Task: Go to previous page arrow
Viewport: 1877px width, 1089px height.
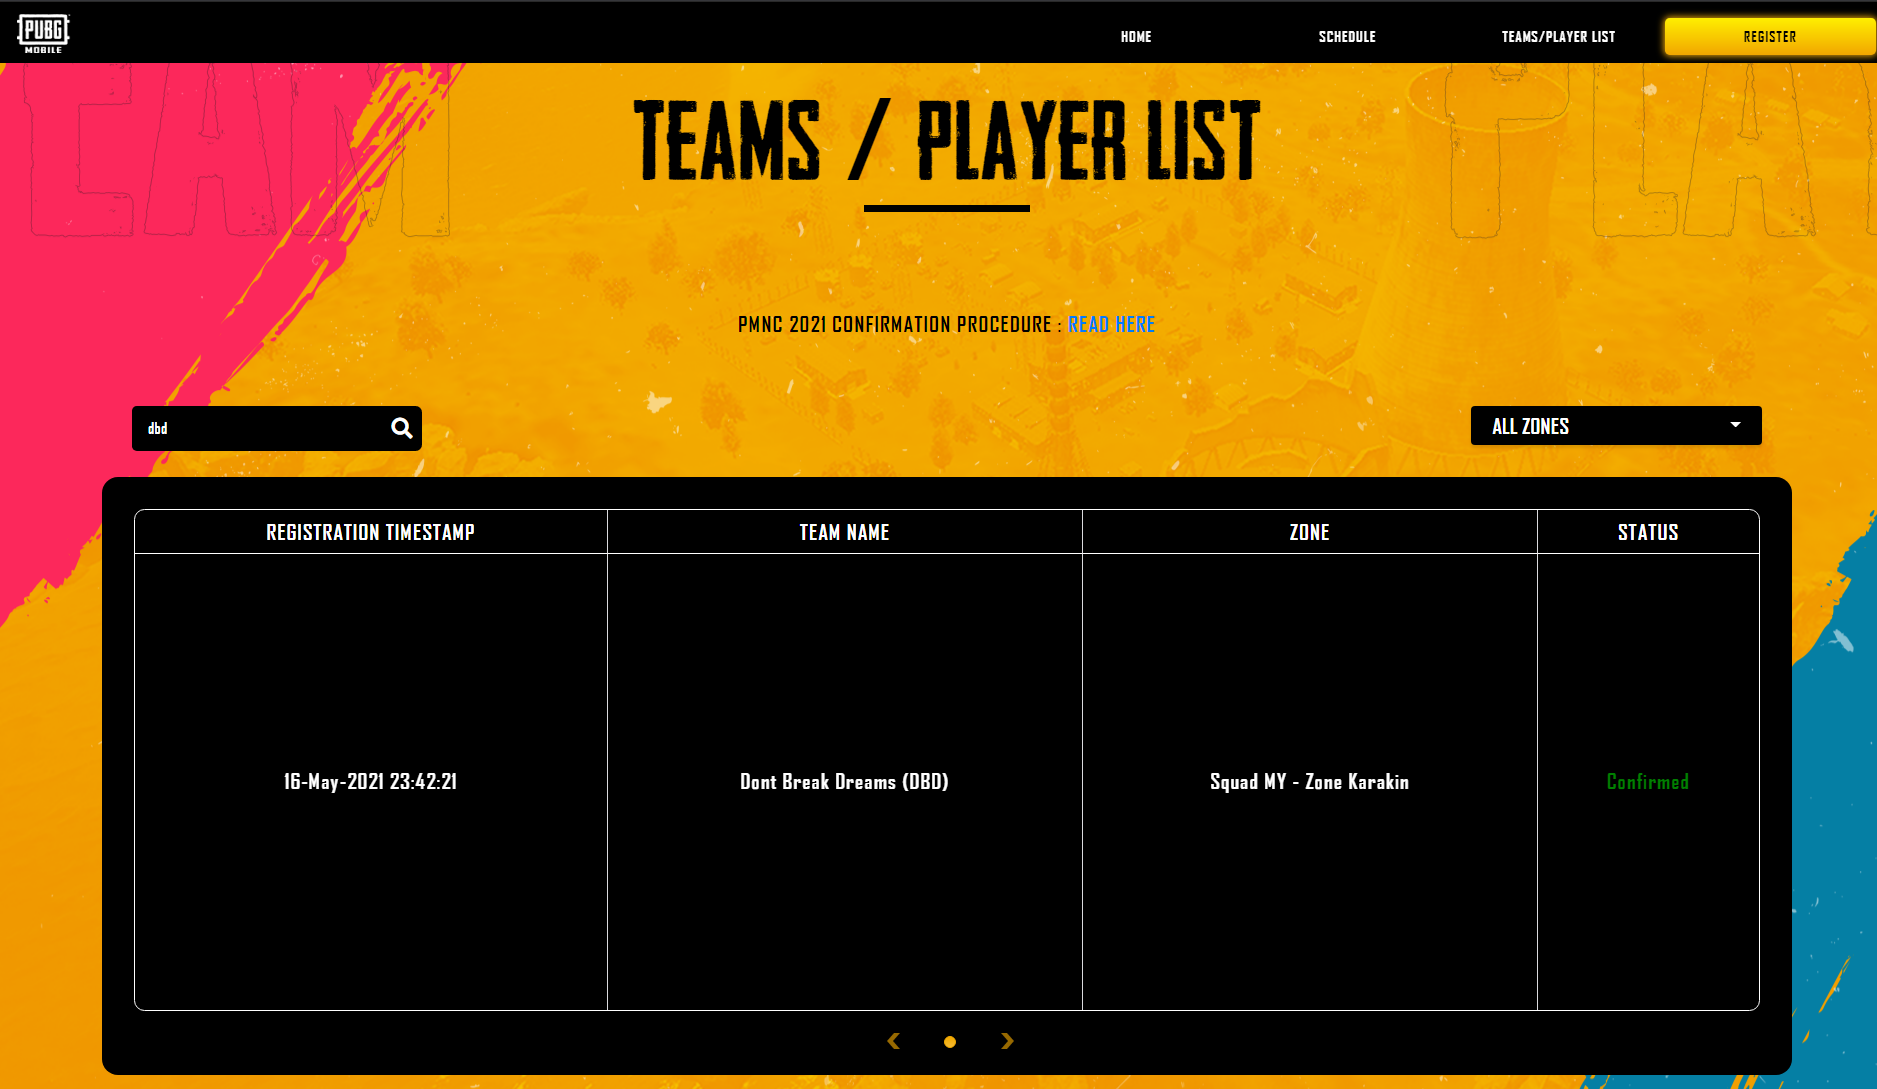Action: [894, 1041]
